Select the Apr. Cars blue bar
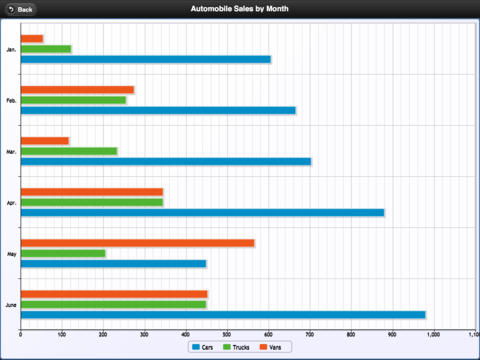The height and width of the screenshot is (360, 480). [x=202, y=212]
